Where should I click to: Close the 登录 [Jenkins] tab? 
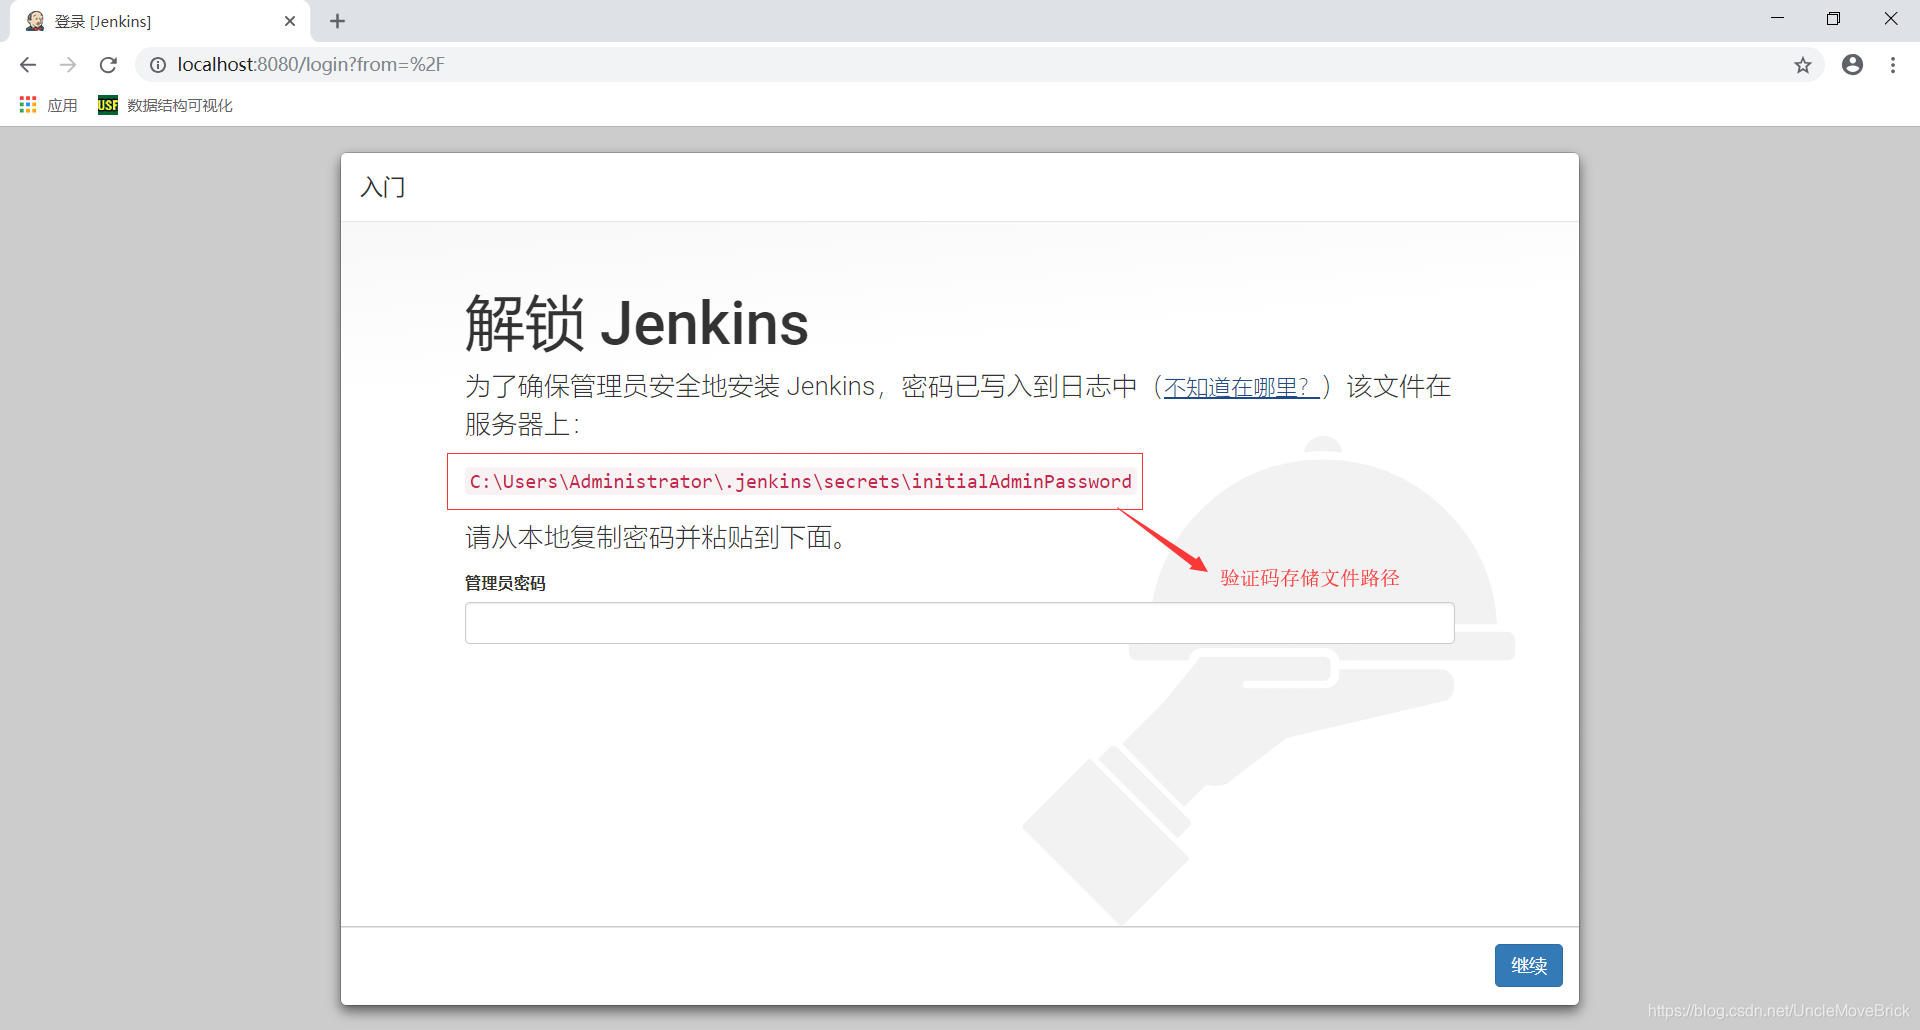point(290,21)
